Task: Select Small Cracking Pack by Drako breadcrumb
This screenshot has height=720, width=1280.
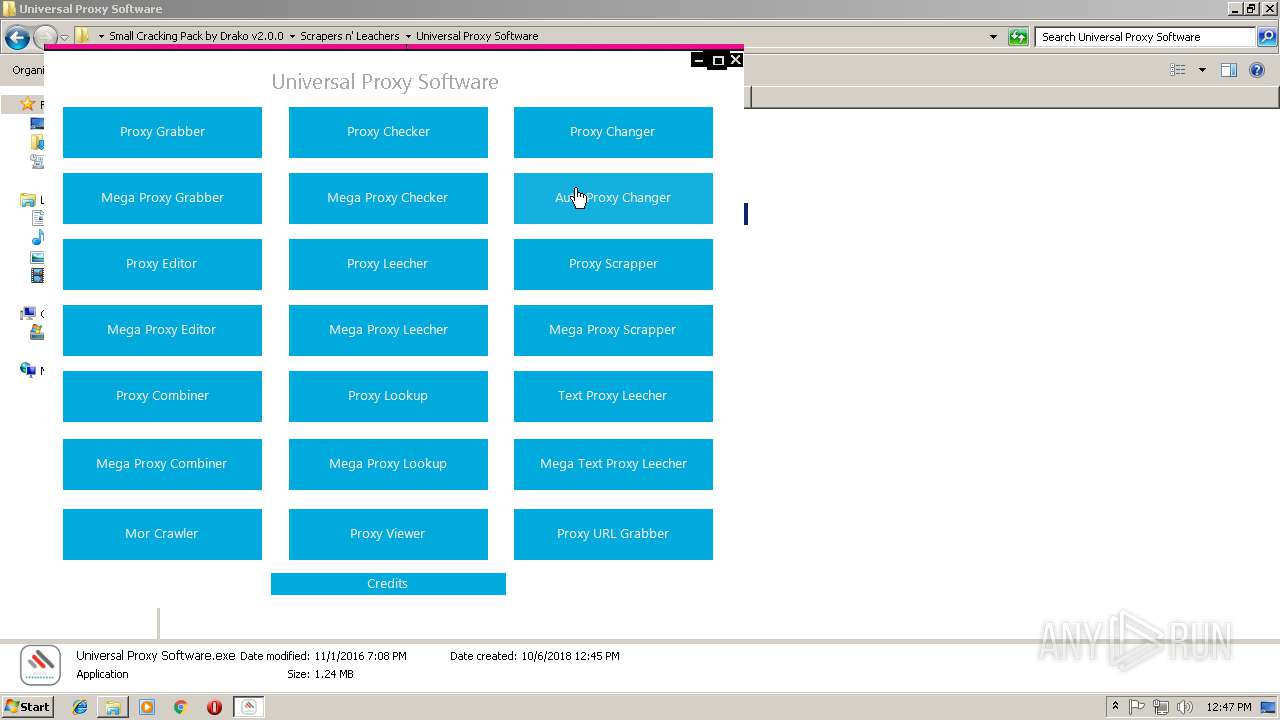Action: [196, 36]
